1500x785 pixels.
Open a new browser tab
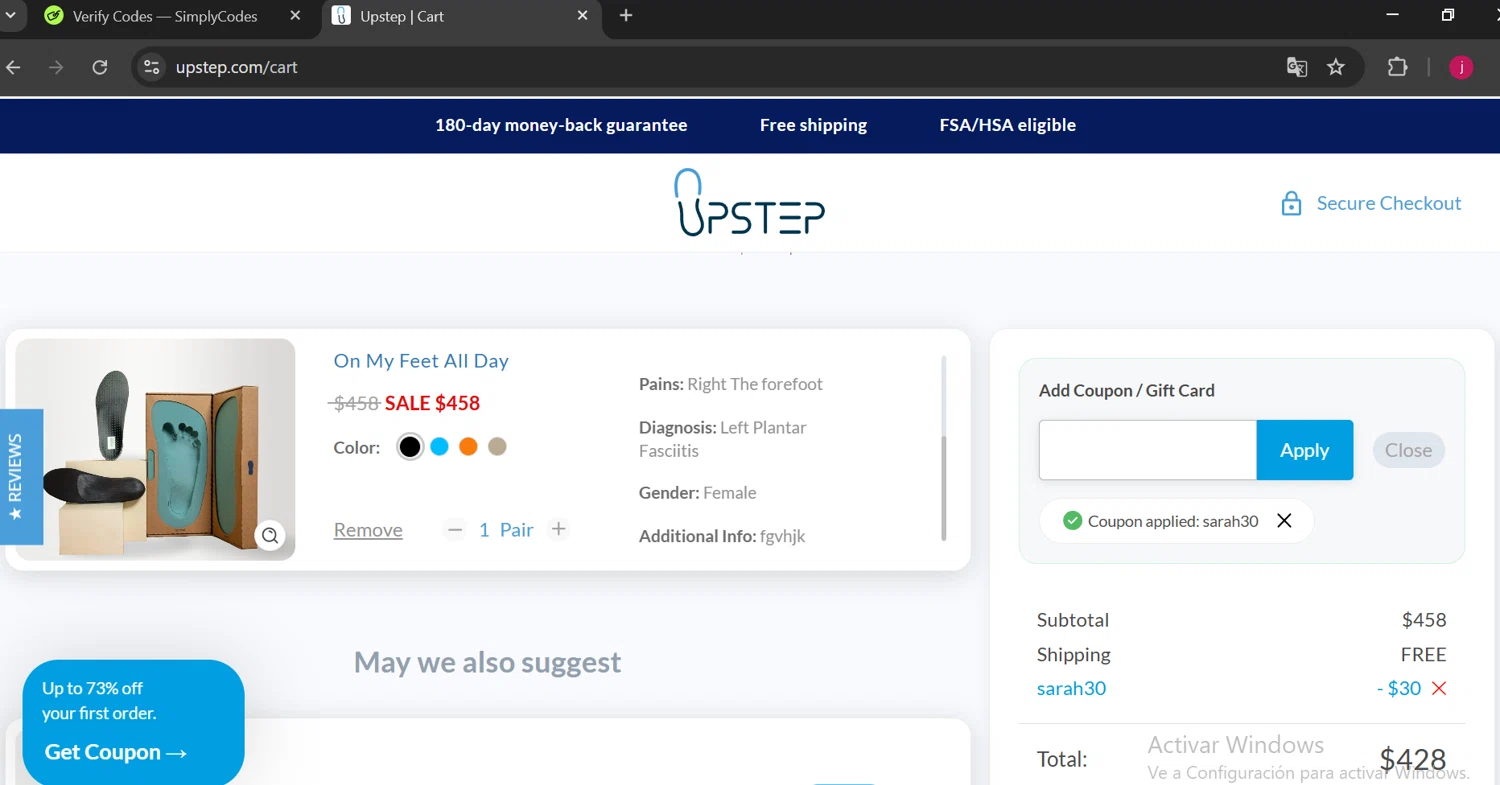point(626,16)
